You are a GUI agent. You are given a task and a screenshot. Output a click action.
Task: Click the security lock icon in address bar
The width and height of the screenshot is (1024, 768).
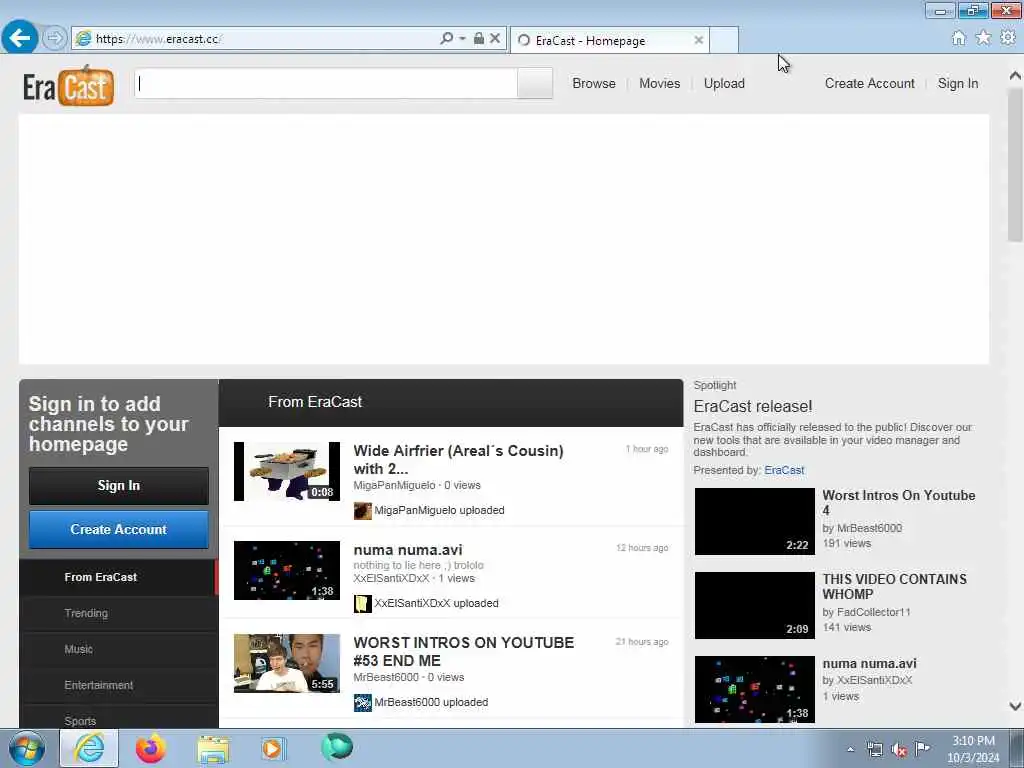[x=479, y=39]
